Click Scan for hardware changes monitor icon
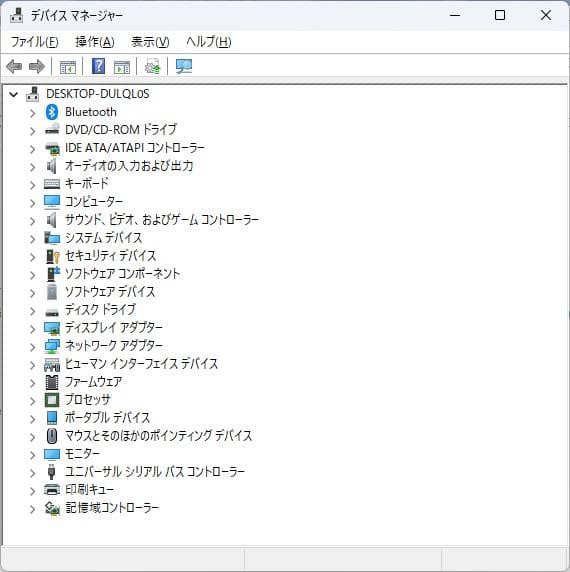 coord(184,67)
